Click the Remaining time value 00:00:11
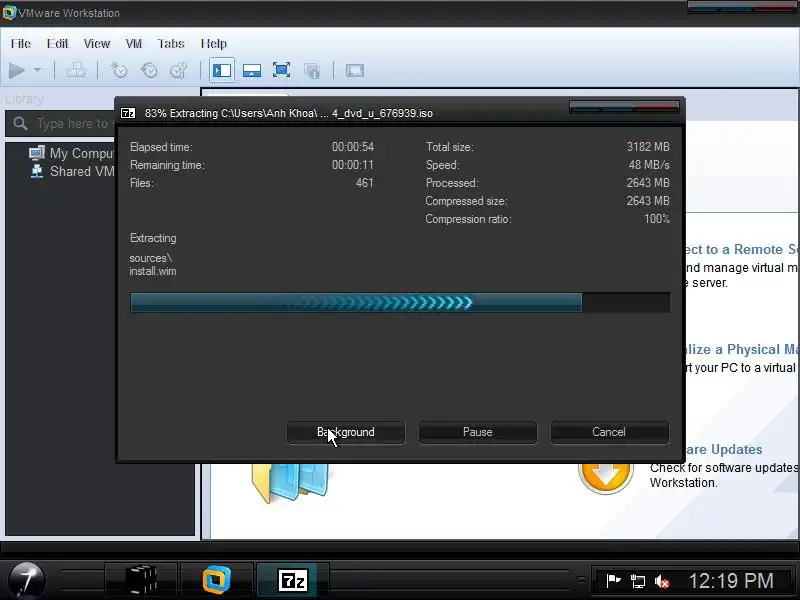This screenshot has width=800, height=600. (353, 165)
